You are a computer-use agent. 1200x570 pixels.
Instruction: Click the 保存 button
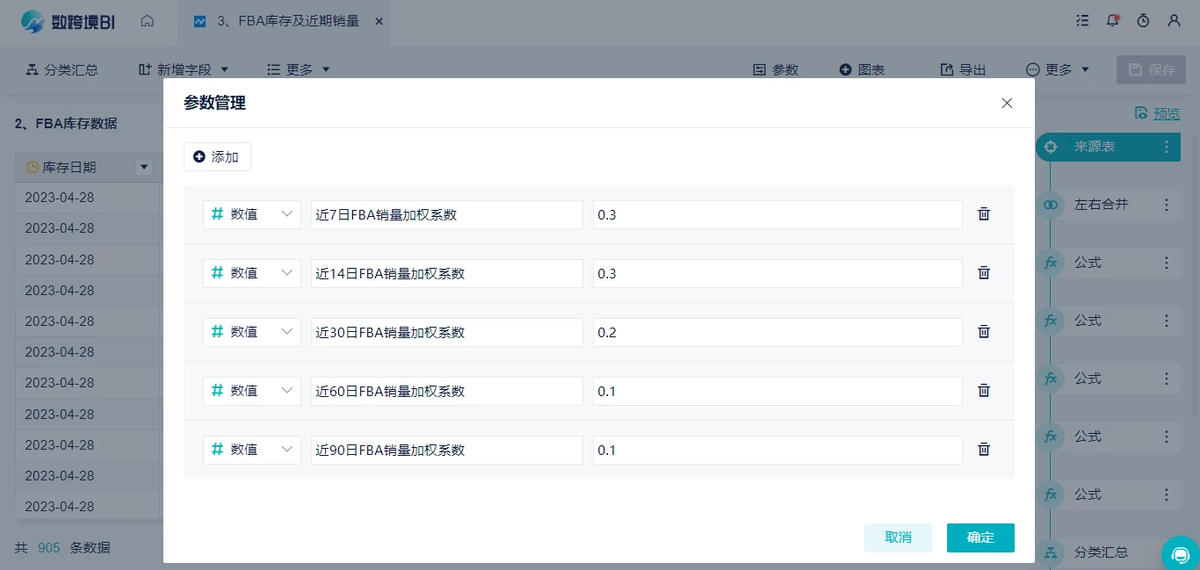(1151, 70)
